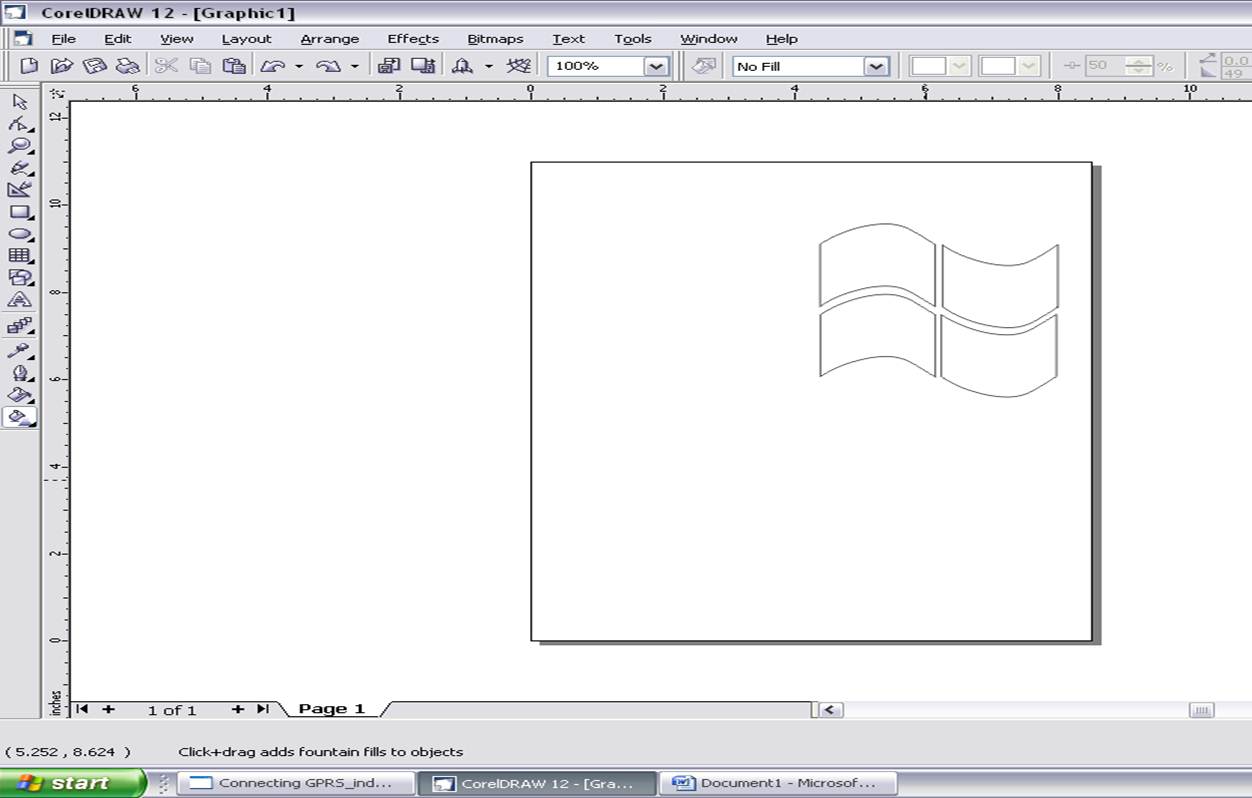Viewport: 1252px width, 798px height.
Task: Open the Bitmaps menu
Action: coord(495,39)
